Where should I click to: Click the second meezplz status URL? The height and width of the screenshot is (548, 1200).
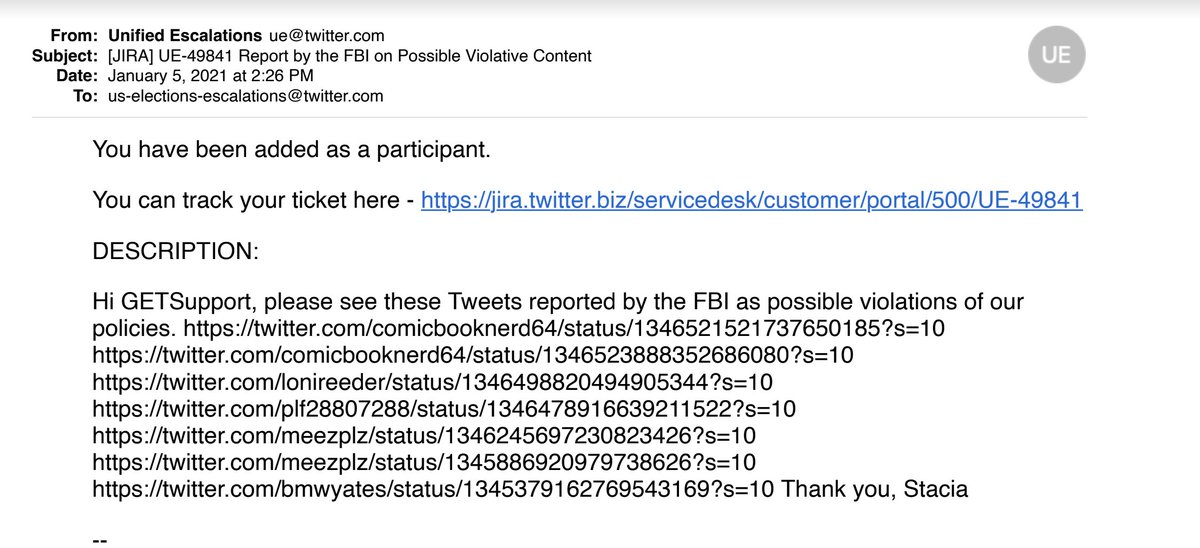click(x=424, y=463)
